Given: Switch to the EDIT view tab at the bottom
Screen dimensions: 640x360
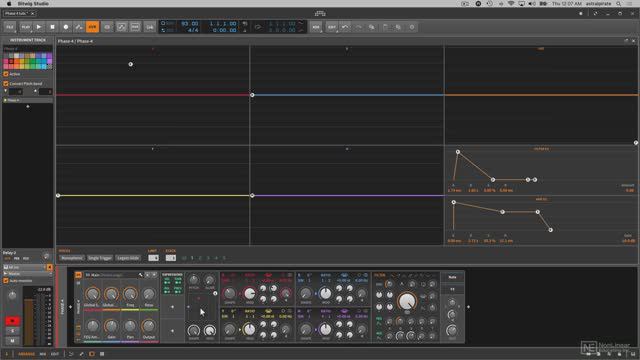Looking at the screenshot, I should click(x=55, y=354).
